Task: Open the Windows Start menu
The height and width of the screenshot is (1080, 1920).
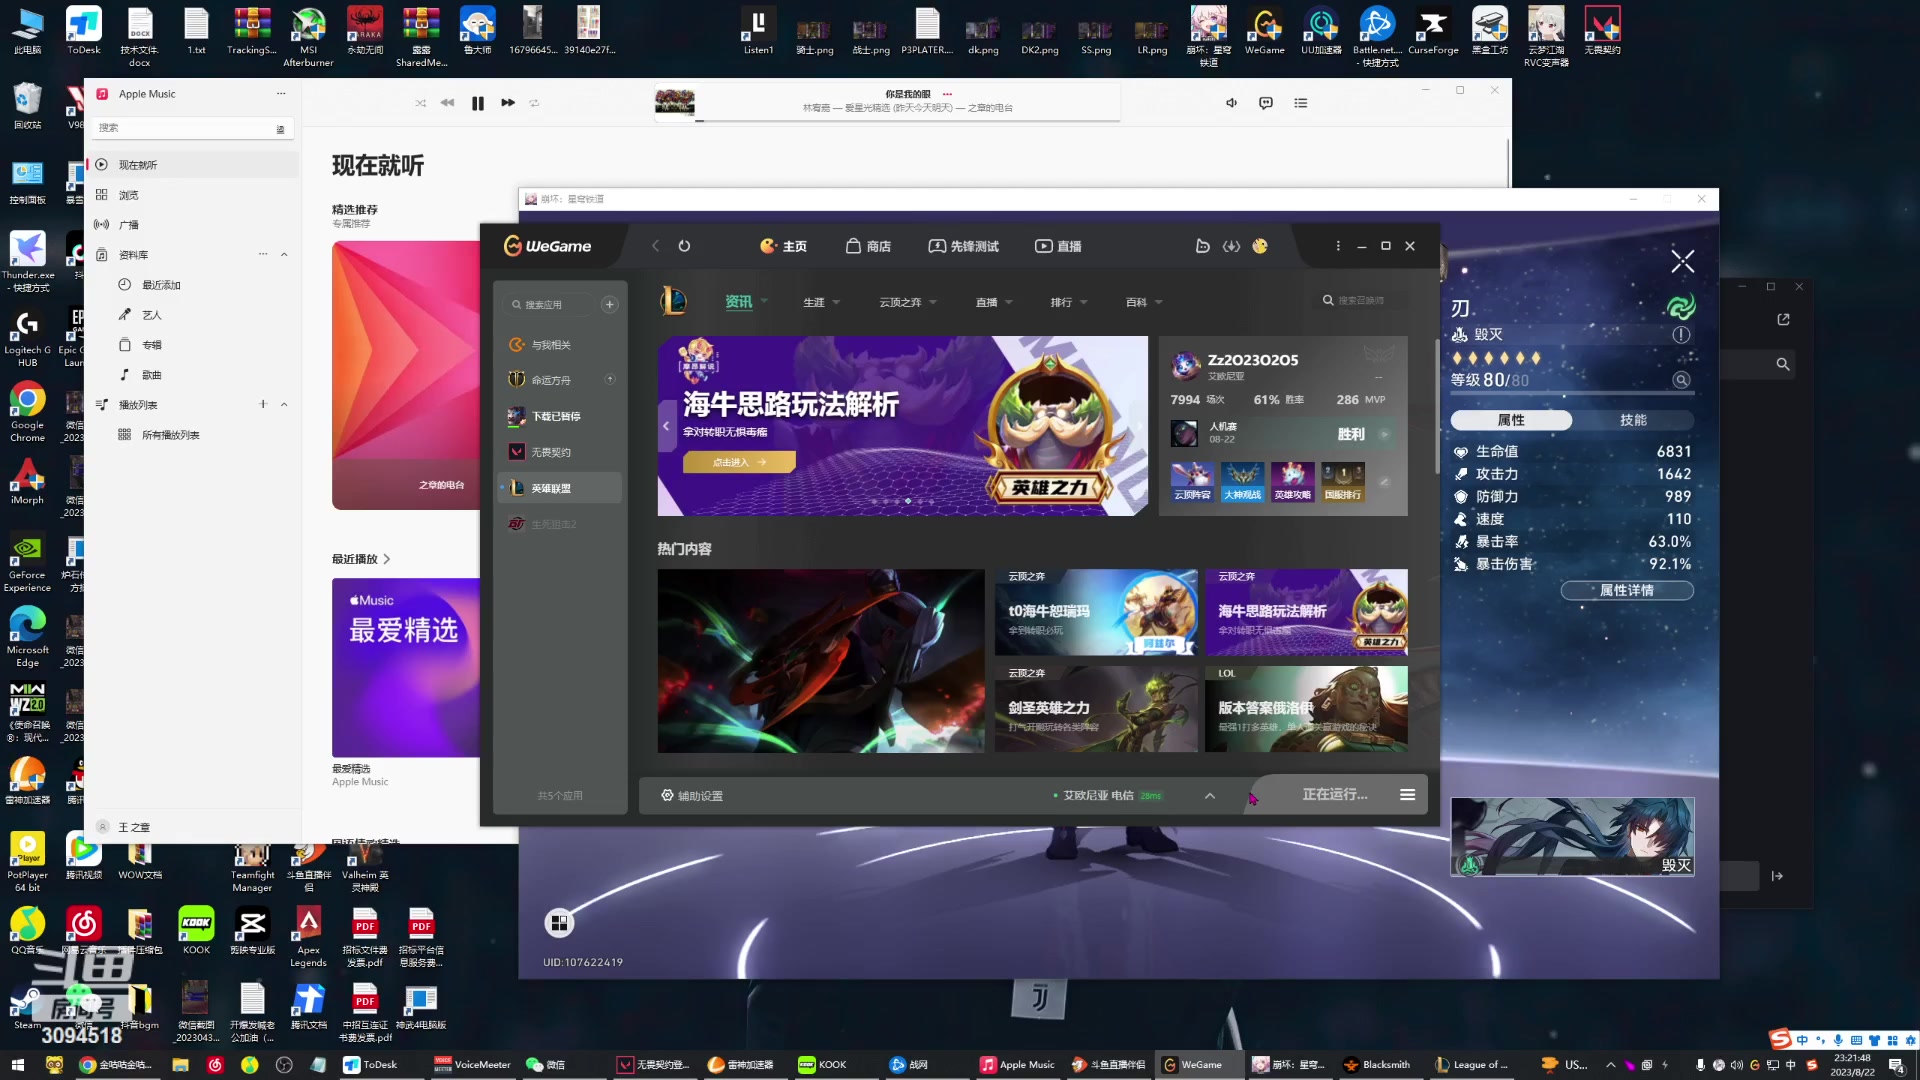Action: (17, 1065)
